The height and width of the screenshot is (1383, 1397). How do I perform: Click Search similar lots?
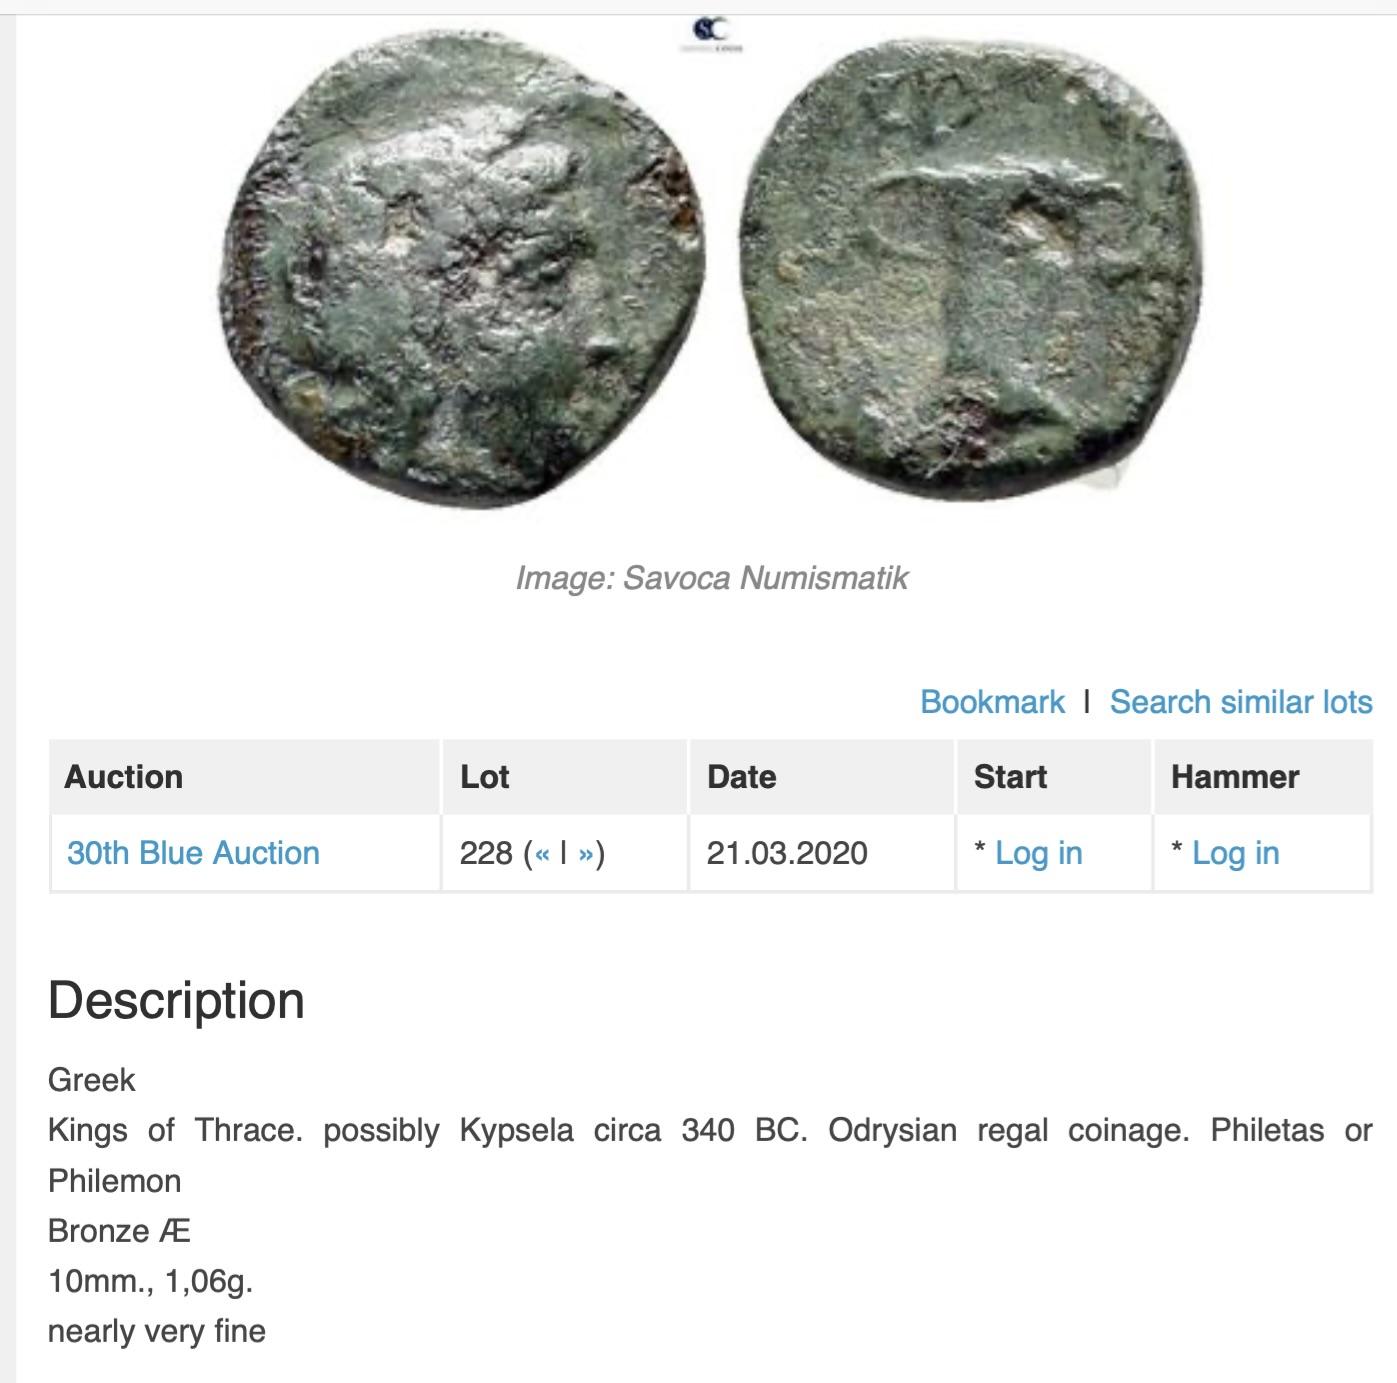pos(1241,702)
